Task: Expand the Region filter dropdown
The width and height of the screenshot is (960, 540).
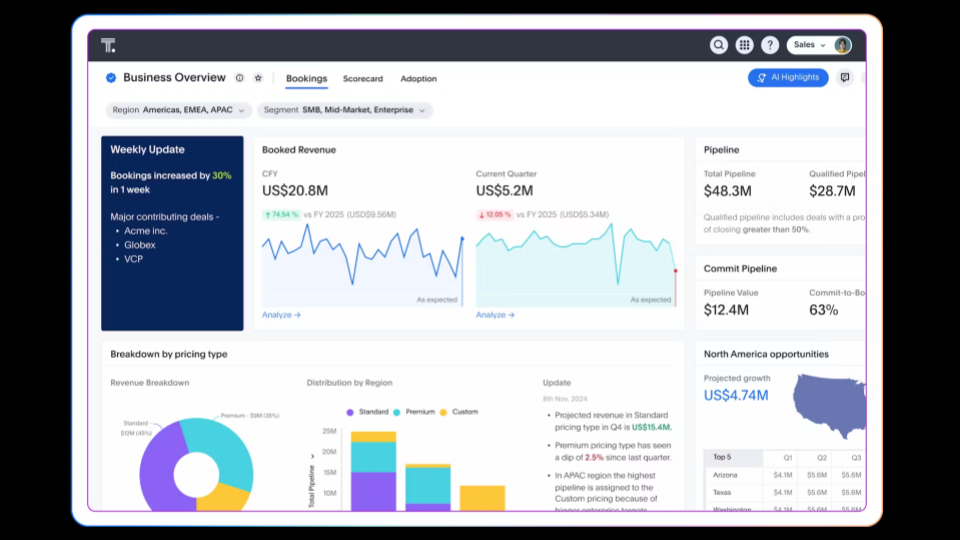Action: point(177,110)
